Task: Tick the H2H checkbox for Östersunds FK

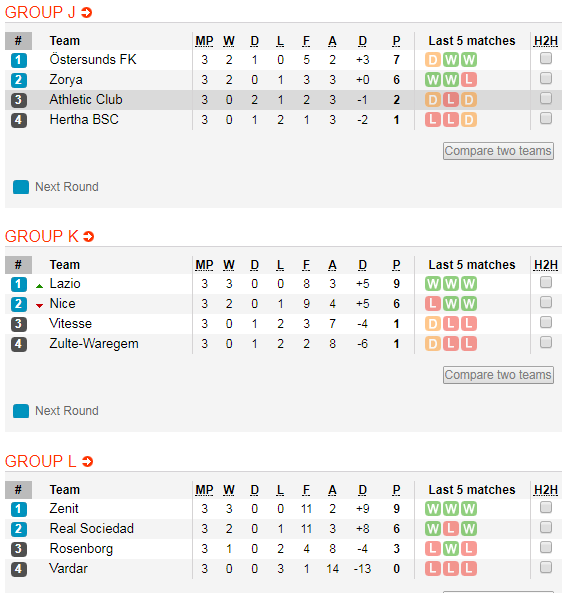Action: click(546, 58)
